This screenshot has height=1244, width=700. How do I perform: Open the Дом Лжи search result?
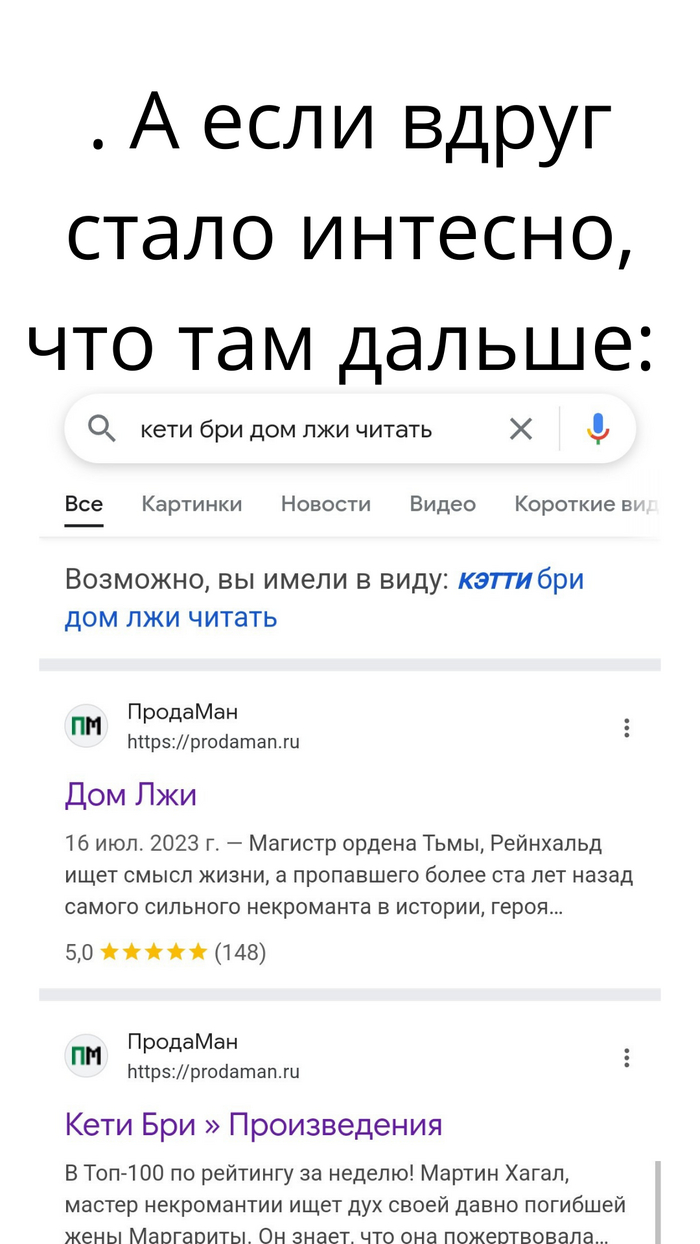coord(131,795)
